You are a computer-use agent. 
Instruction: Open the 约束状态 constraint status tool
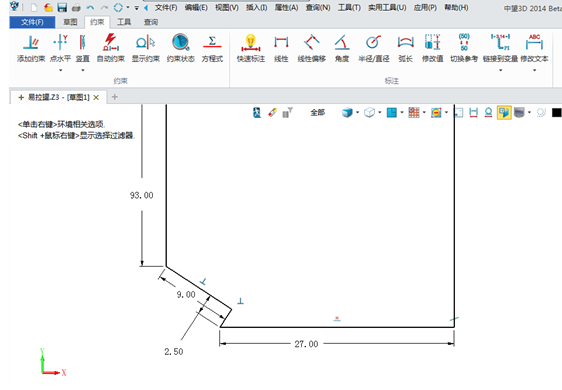(180, 48)
